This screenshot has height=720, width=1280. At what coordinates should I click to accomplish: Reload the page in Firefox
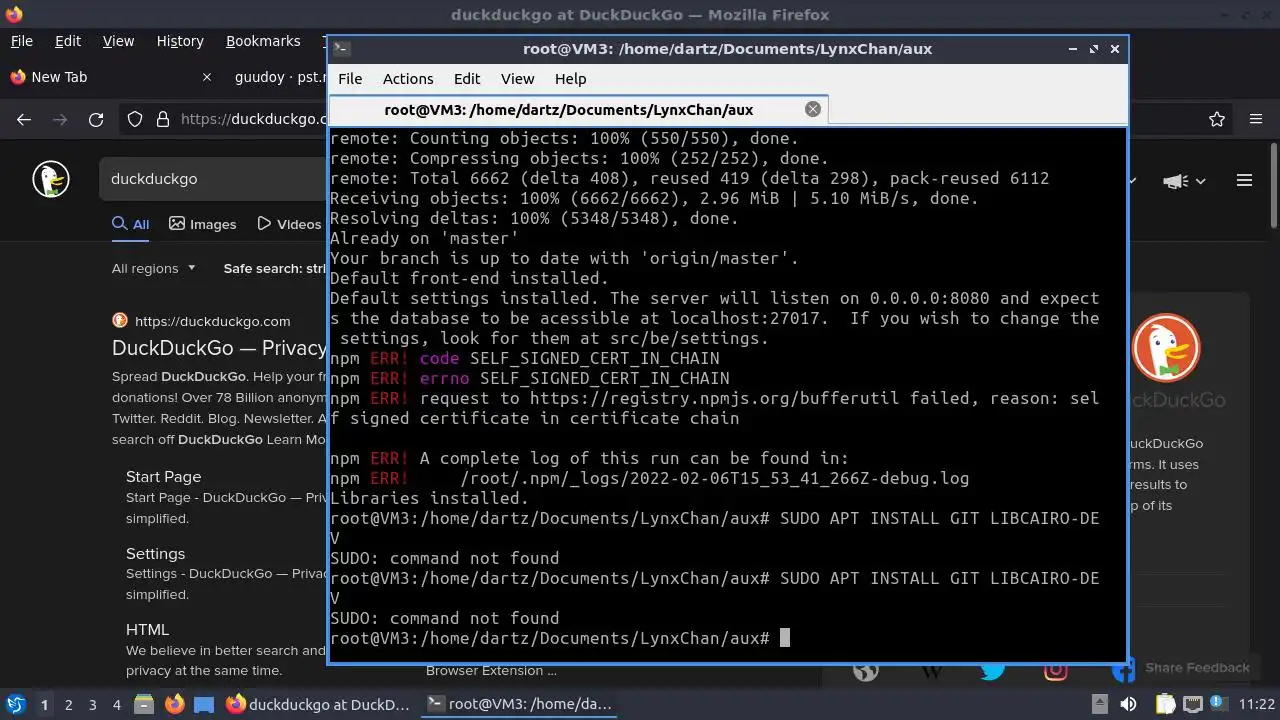pyautogui.click(x=96, y=120)
